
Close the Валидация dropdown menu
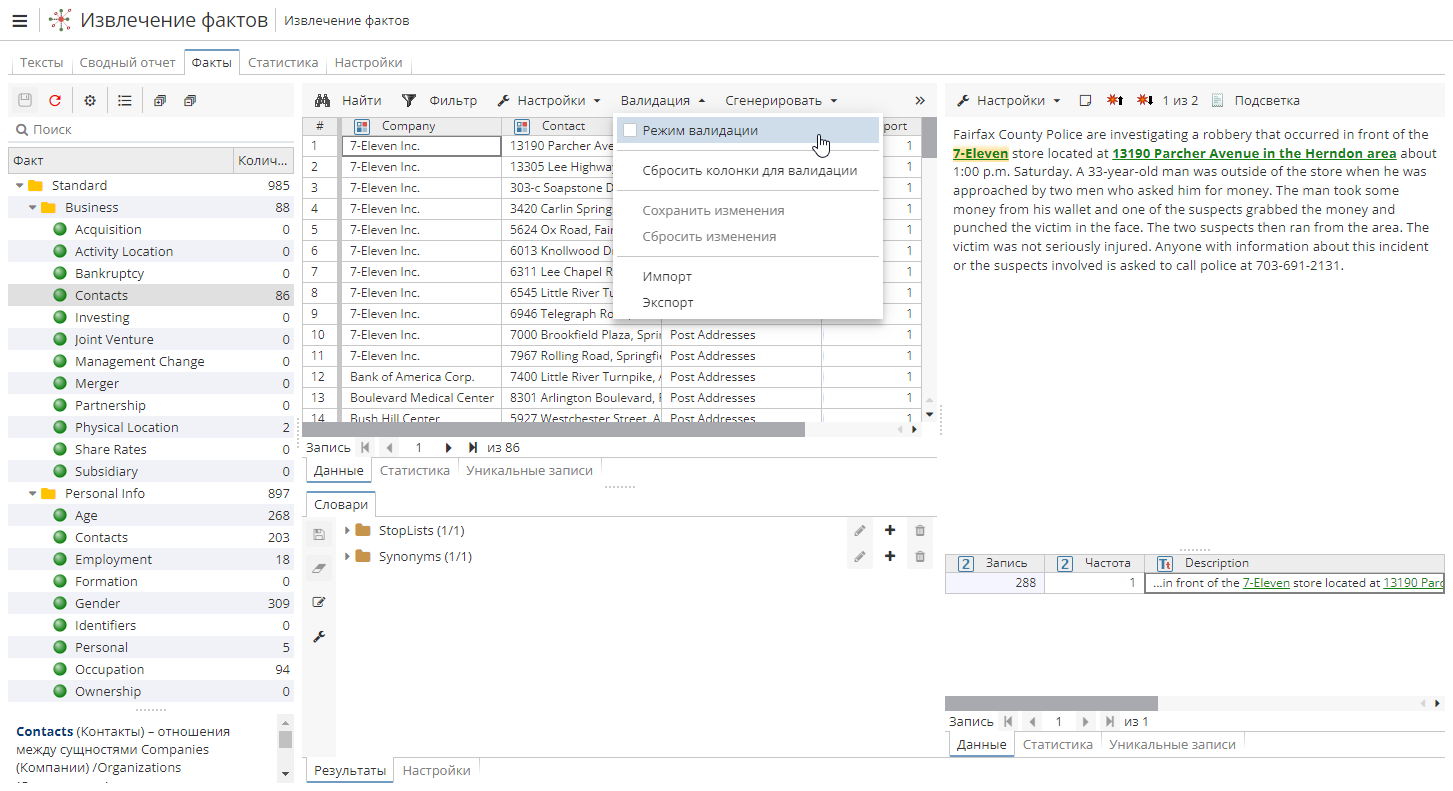662,101
